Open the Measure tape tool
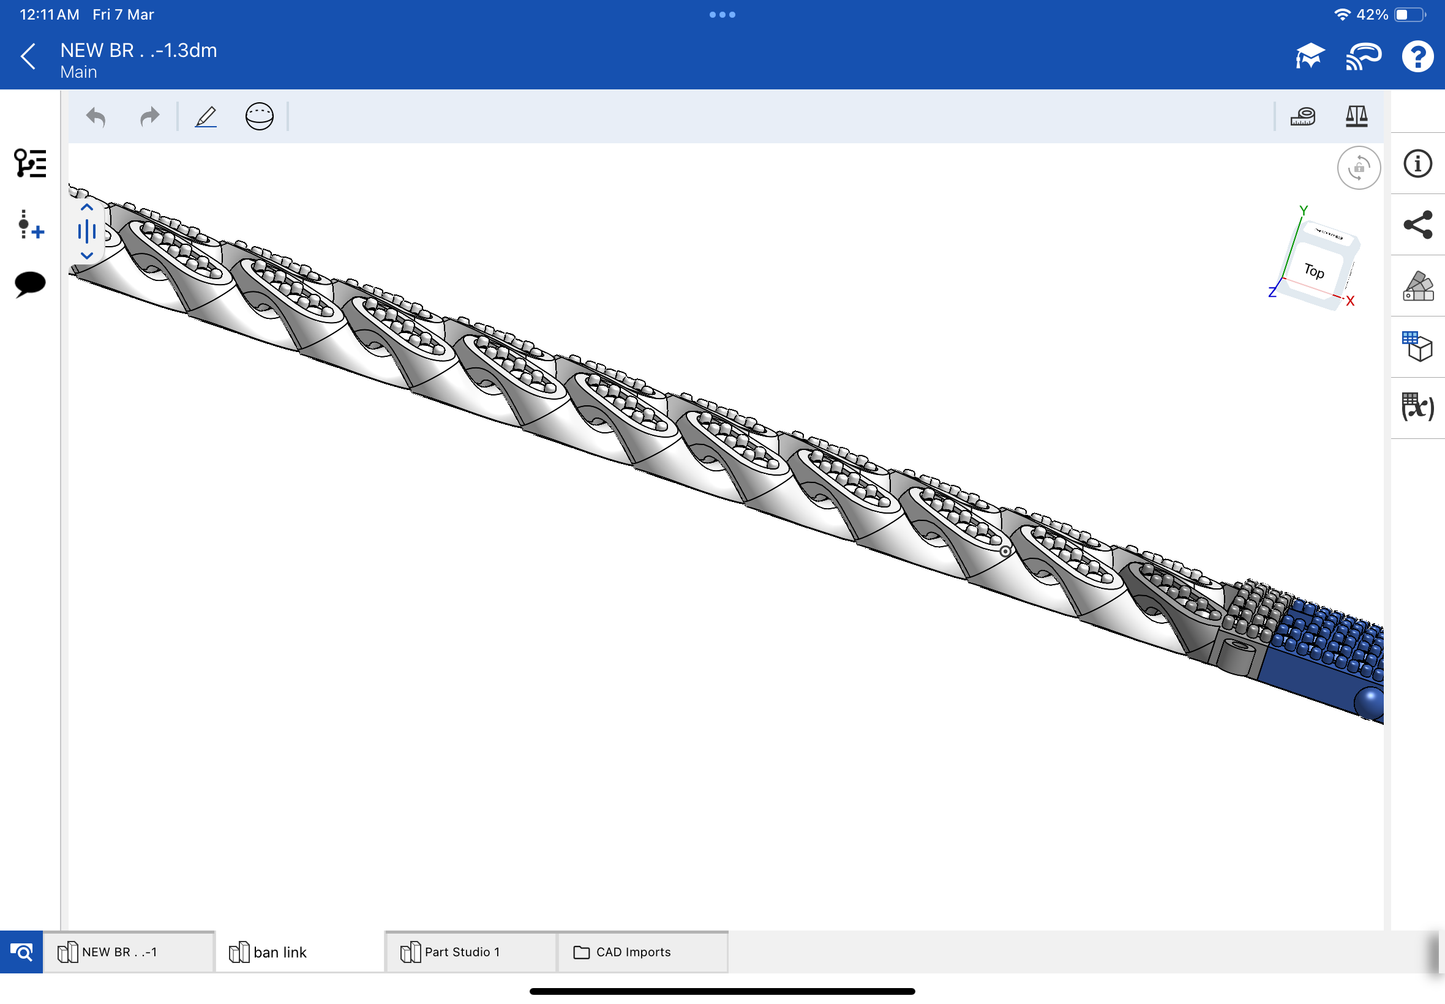 coord(1302,117)
